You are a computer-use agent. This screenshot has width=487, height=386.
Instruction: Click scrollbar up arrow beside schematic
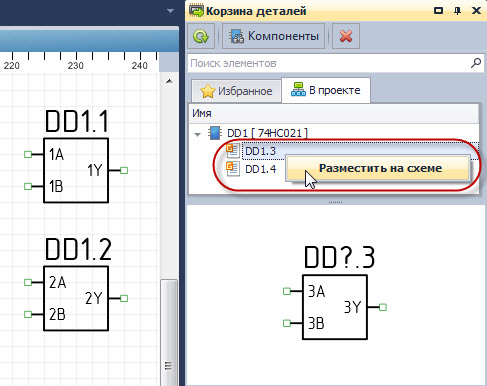pyautogui.click(x=169, y=81)
